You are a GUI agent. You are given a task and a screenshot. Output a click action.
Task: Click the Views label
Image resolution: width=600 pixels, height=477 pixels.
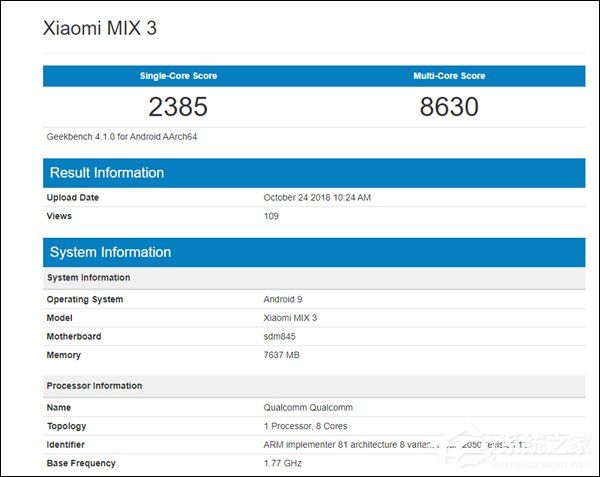pos(59,216)
